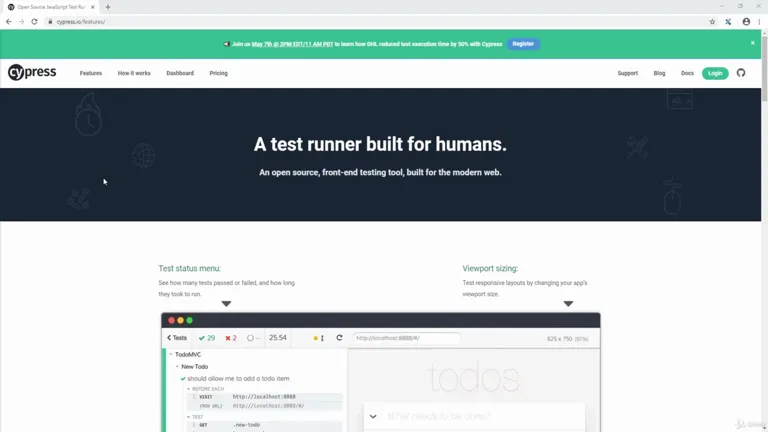The width and height of the screenshot is (768, 432).
Task: Open the Chrome profile avatar icon
Action: [x=746, y=22]
